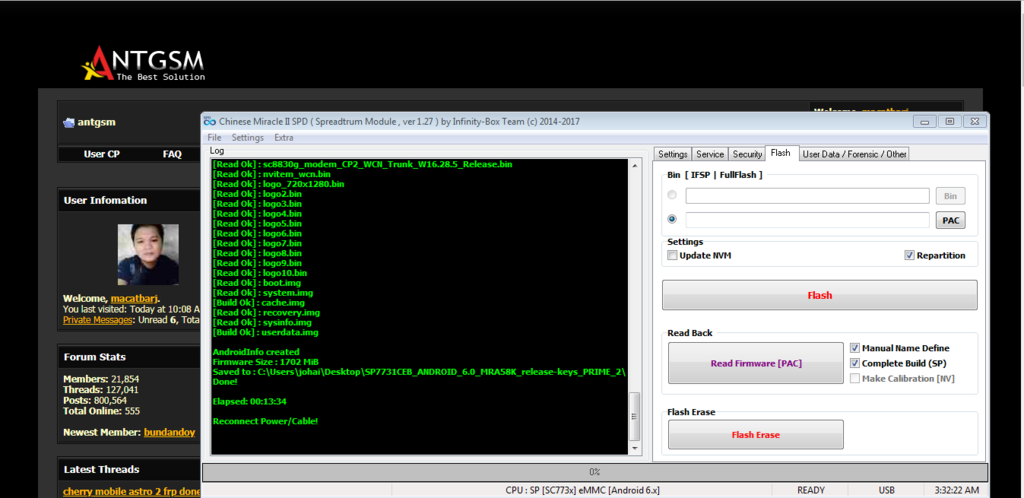
Task: Click the 3:32:22 AM clock in status bar
Action: pos(957,490)
